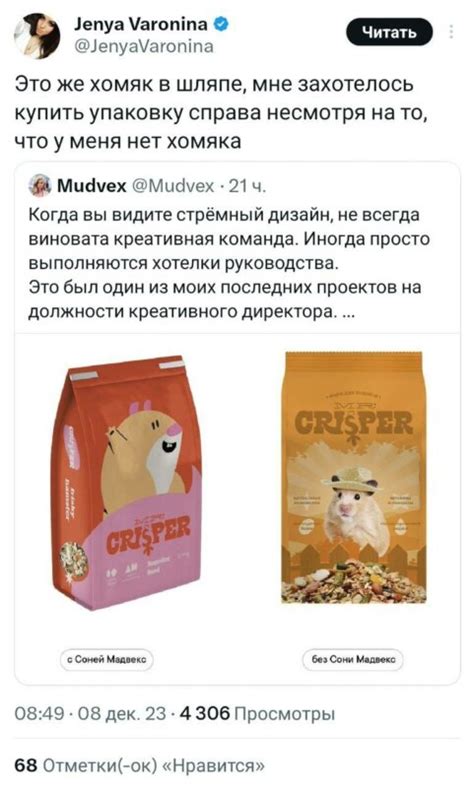The image size is (474, 788).
Task: Open the red Crisper package image
Action: click(127, 483)
